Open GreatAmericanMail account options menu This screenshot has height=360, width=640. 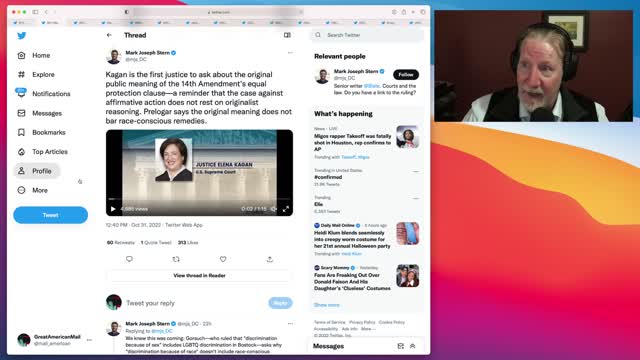pos(89,340)
